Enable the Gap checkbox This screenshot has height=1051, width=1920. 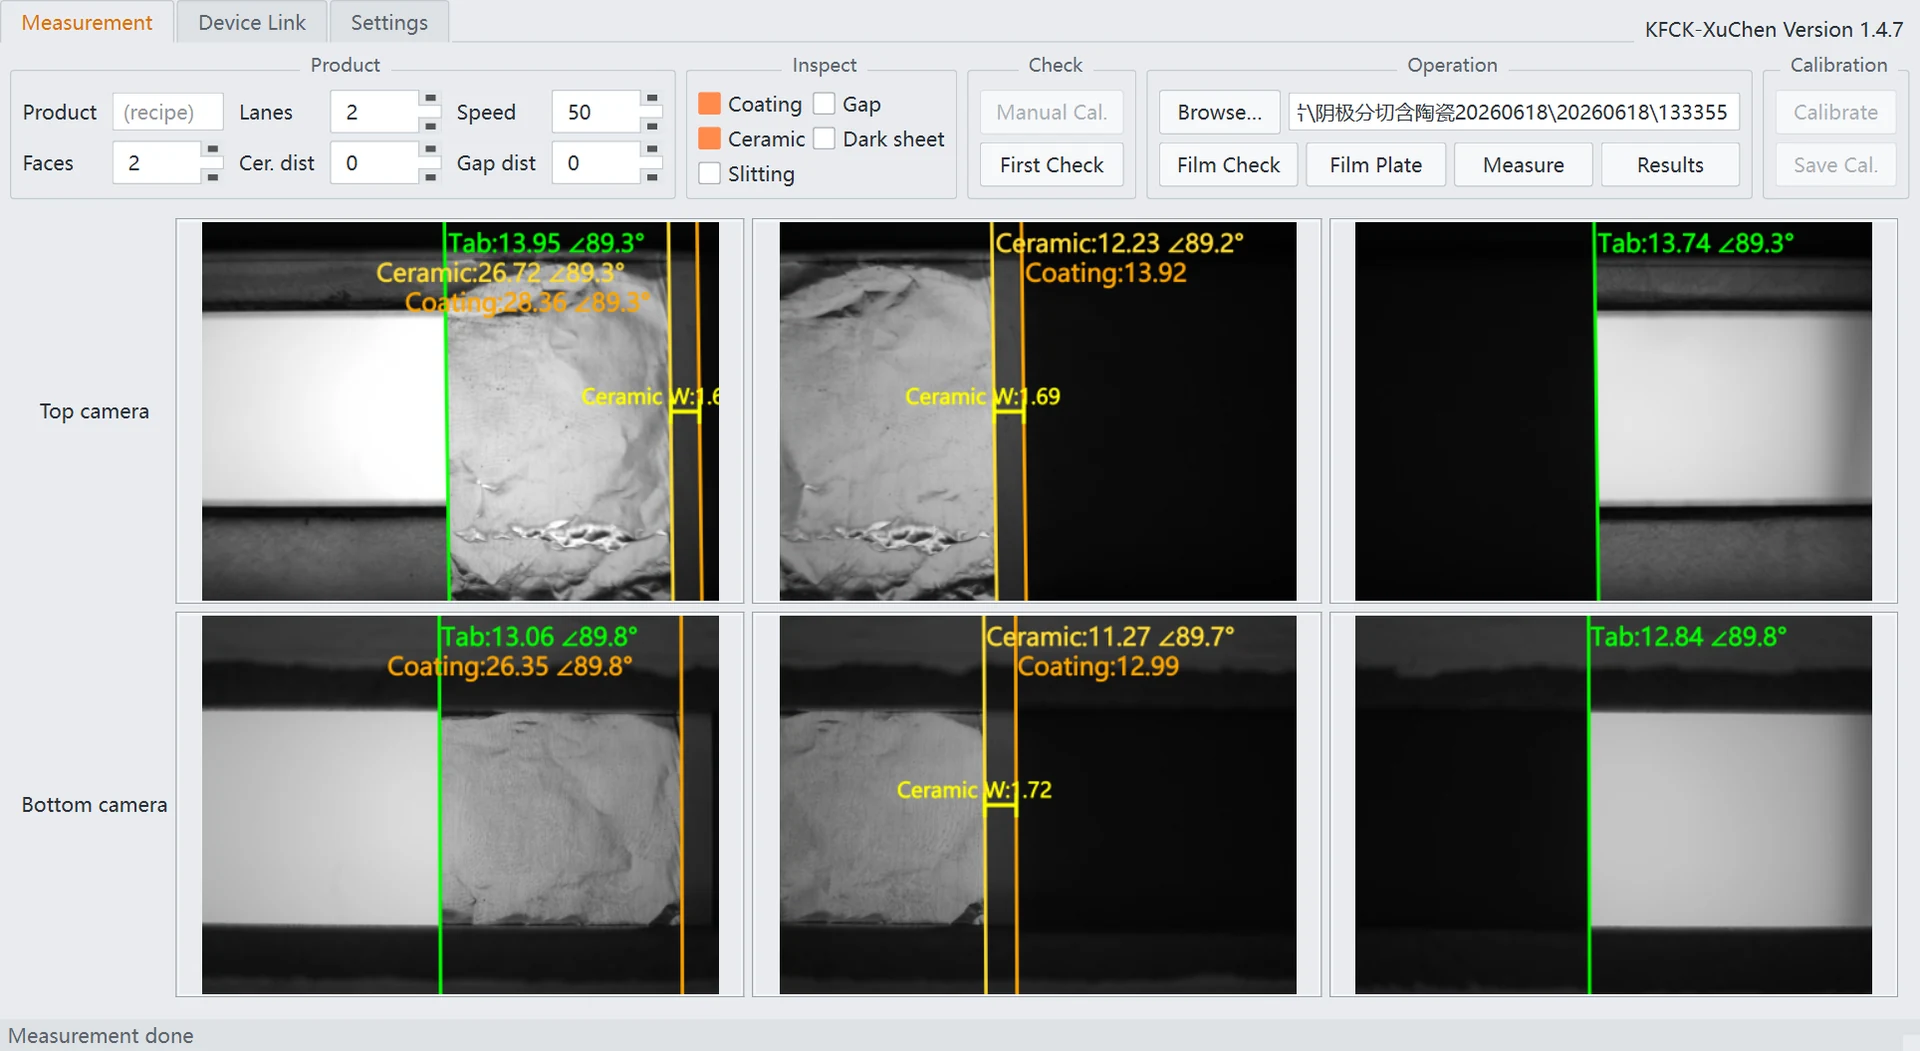(824, 104)
